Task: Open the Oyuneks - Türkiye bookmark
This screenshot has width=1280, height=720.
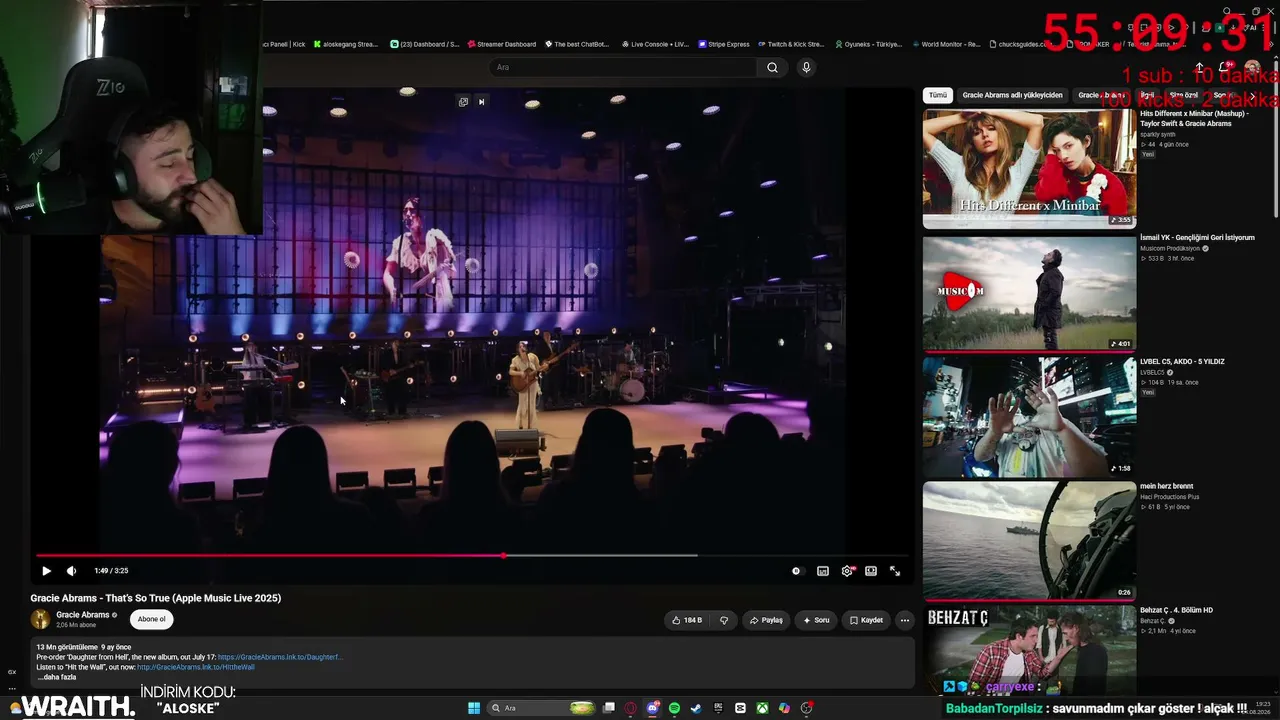Action: (868, 44)
